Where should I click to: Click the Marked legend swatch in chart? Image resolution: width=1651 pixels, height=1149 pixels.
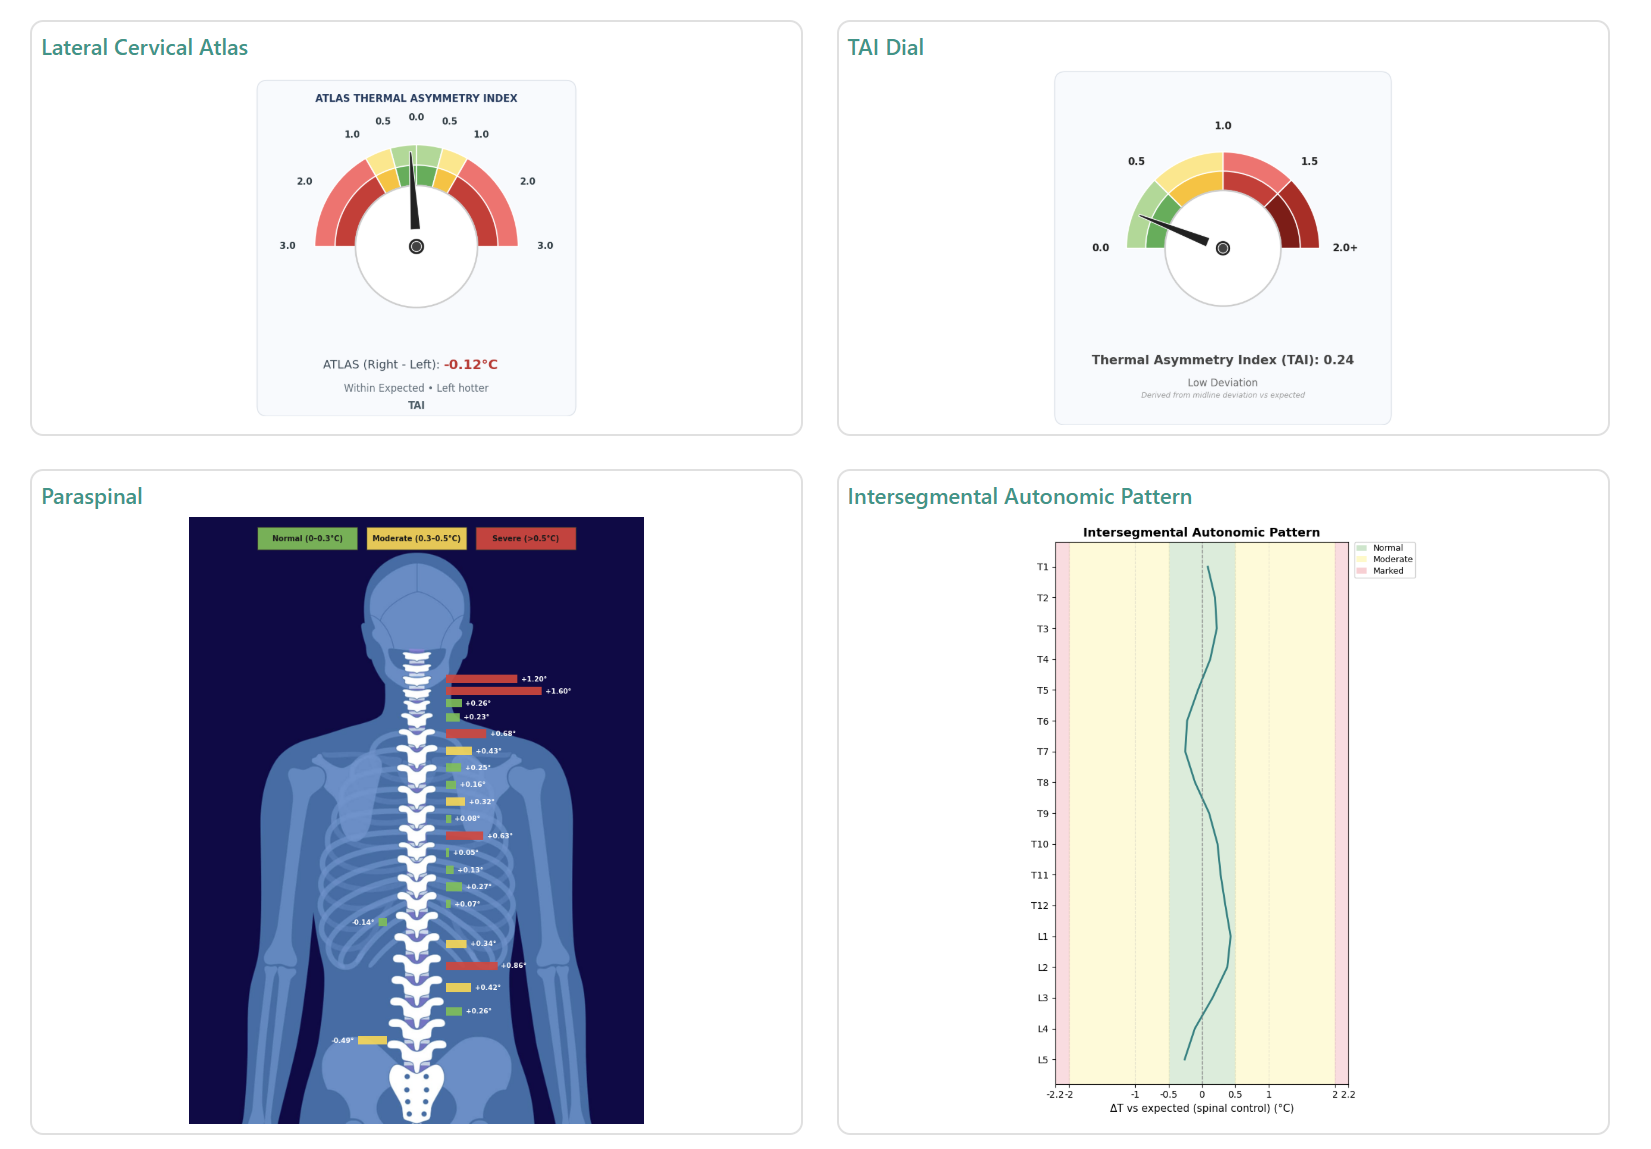coord(1361,571)
